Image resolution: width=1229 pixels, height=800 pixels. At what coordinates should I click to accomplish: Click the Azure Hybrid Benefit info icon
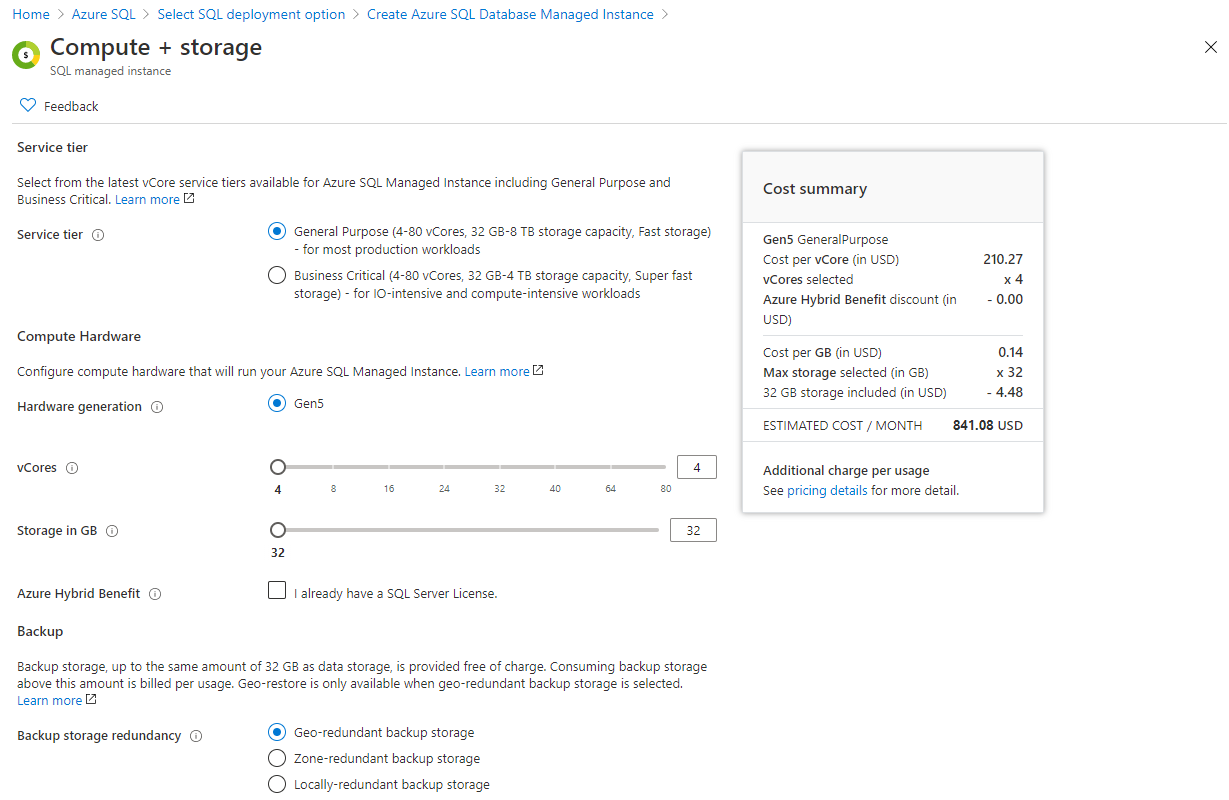pyautogui.click(x=155, y=594)
